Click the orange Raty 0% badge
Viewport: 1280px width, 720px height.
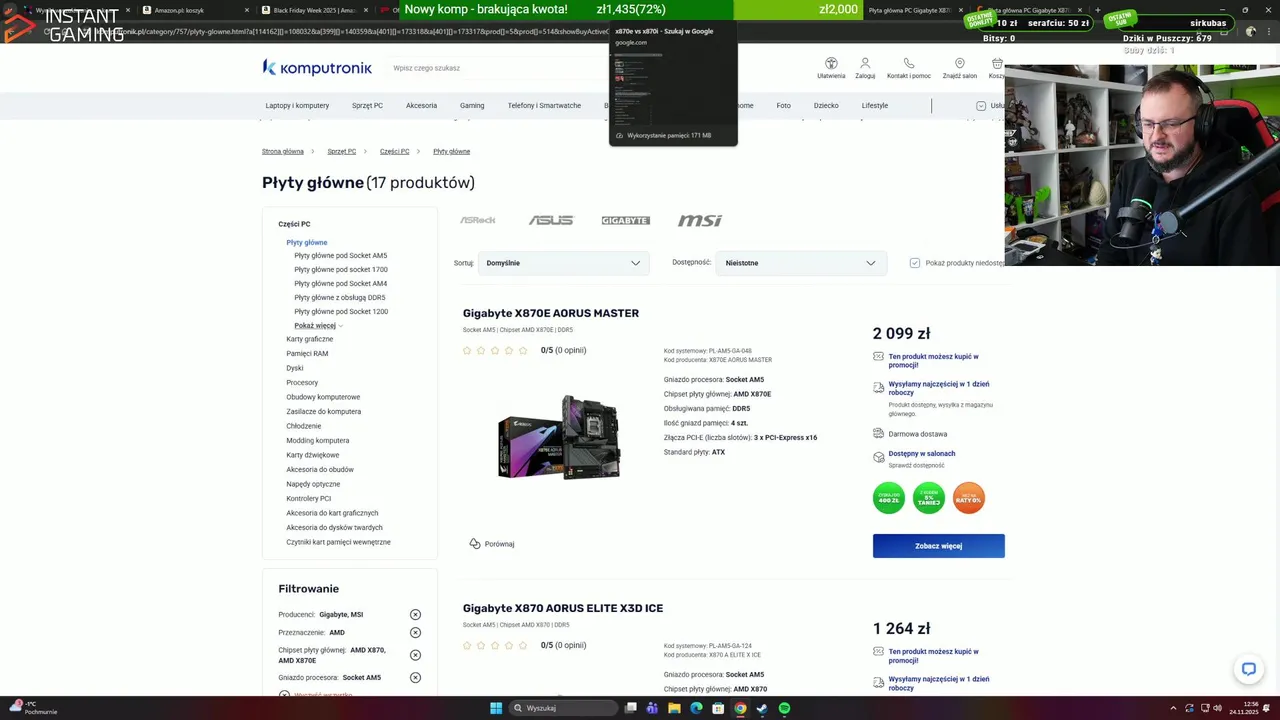[969, 497]
